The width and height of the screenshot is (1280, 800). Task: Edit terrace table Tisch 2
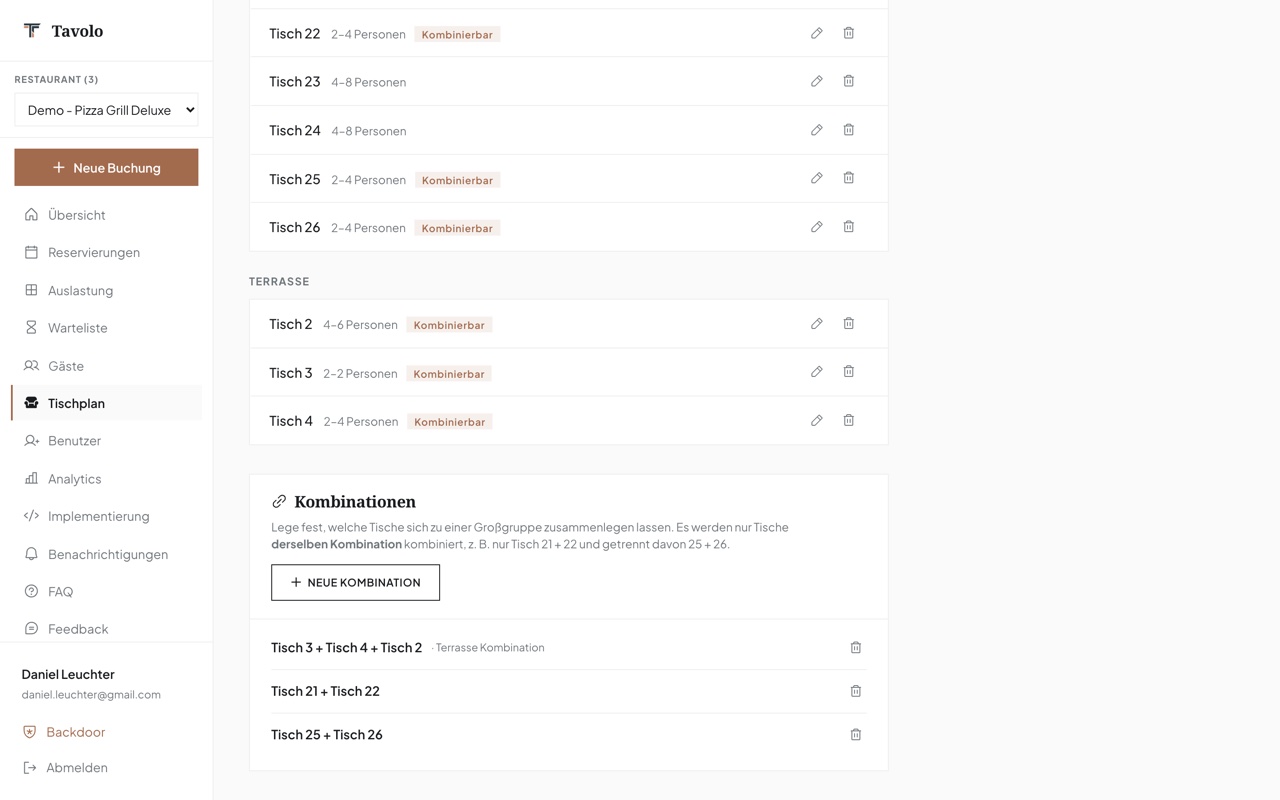click(817, 324)
